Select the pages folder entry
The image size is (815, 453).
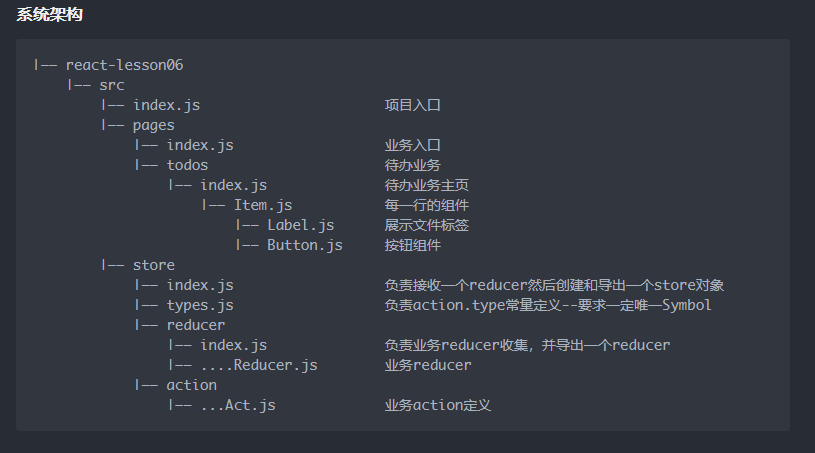153,125
